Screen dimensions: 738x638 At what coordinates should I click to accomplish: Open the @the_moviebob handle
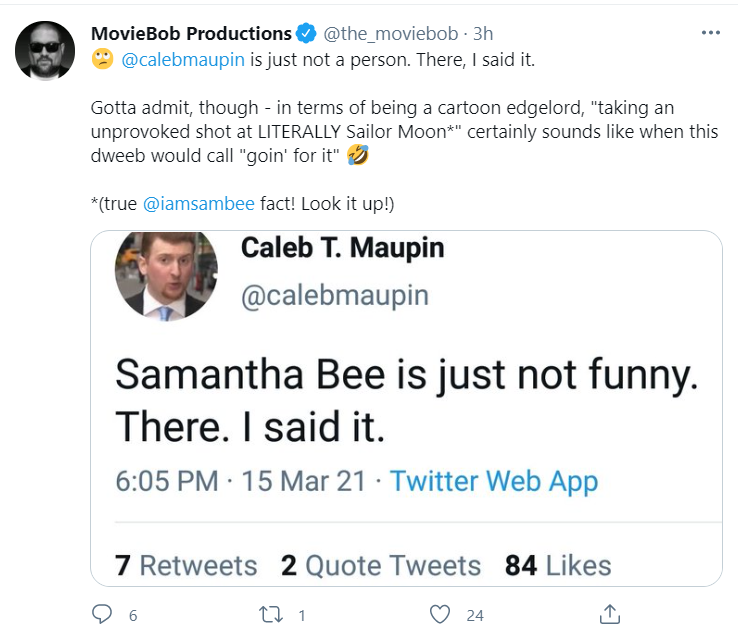tap(391, 33)
